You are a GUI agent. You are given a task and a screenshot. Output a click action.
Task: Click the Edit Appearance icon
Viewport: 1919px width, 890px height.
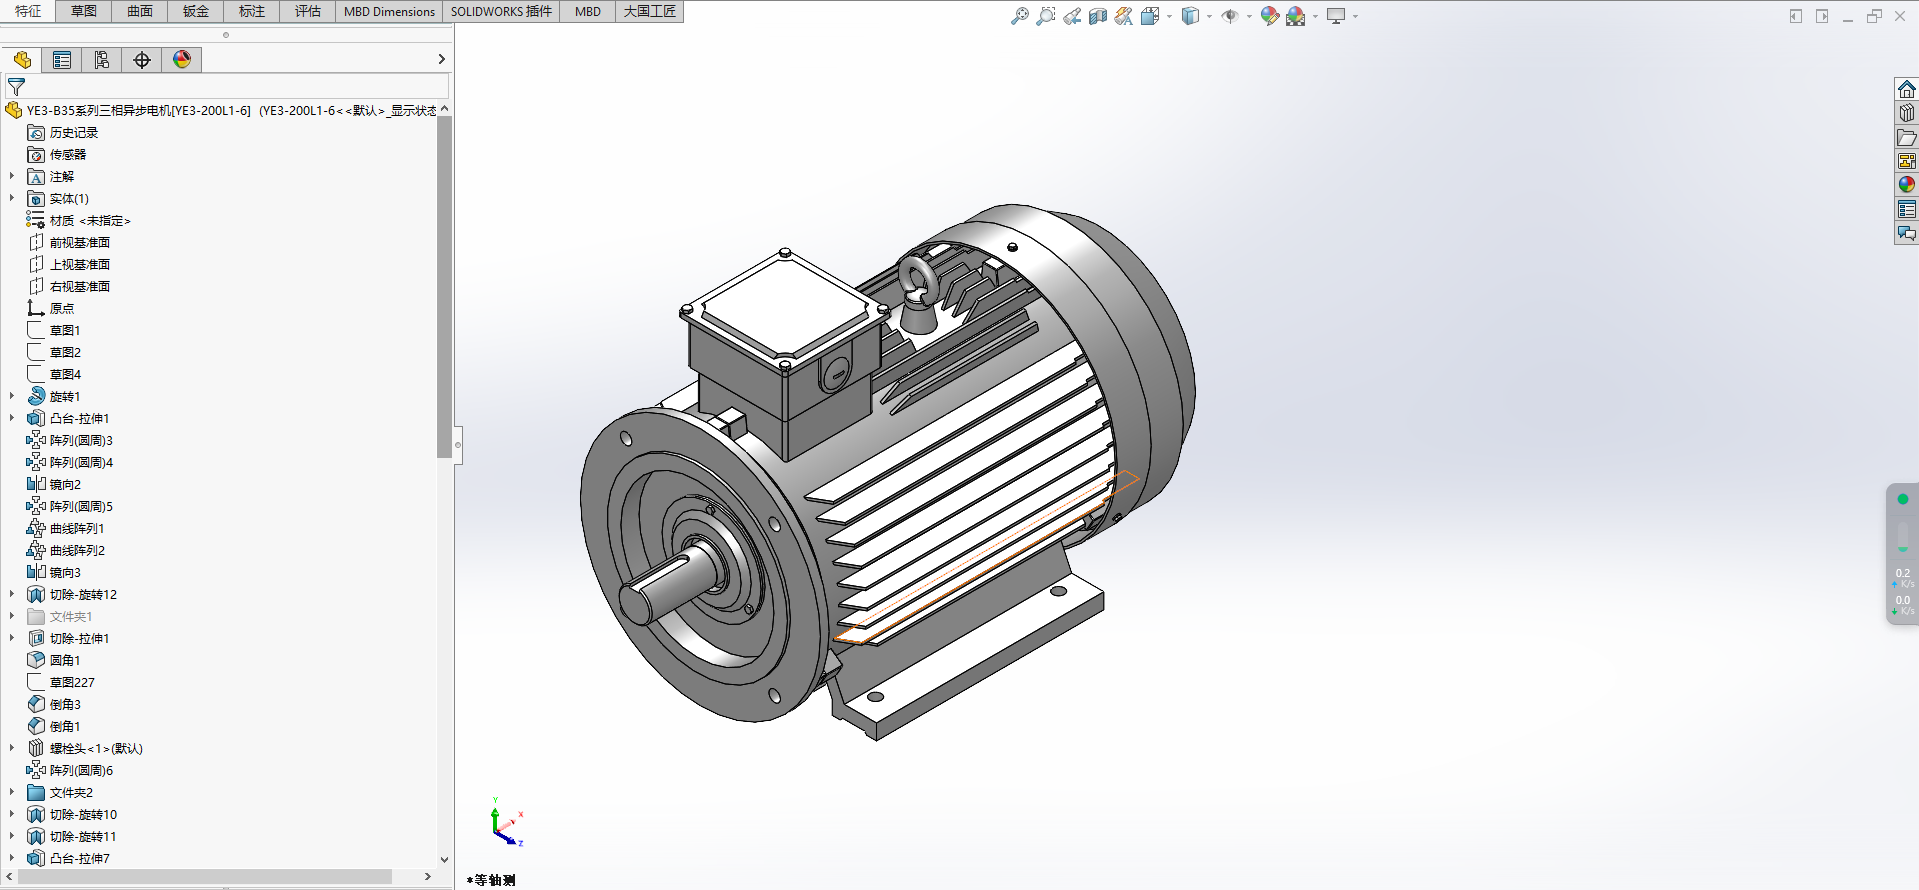[1269, 16]
